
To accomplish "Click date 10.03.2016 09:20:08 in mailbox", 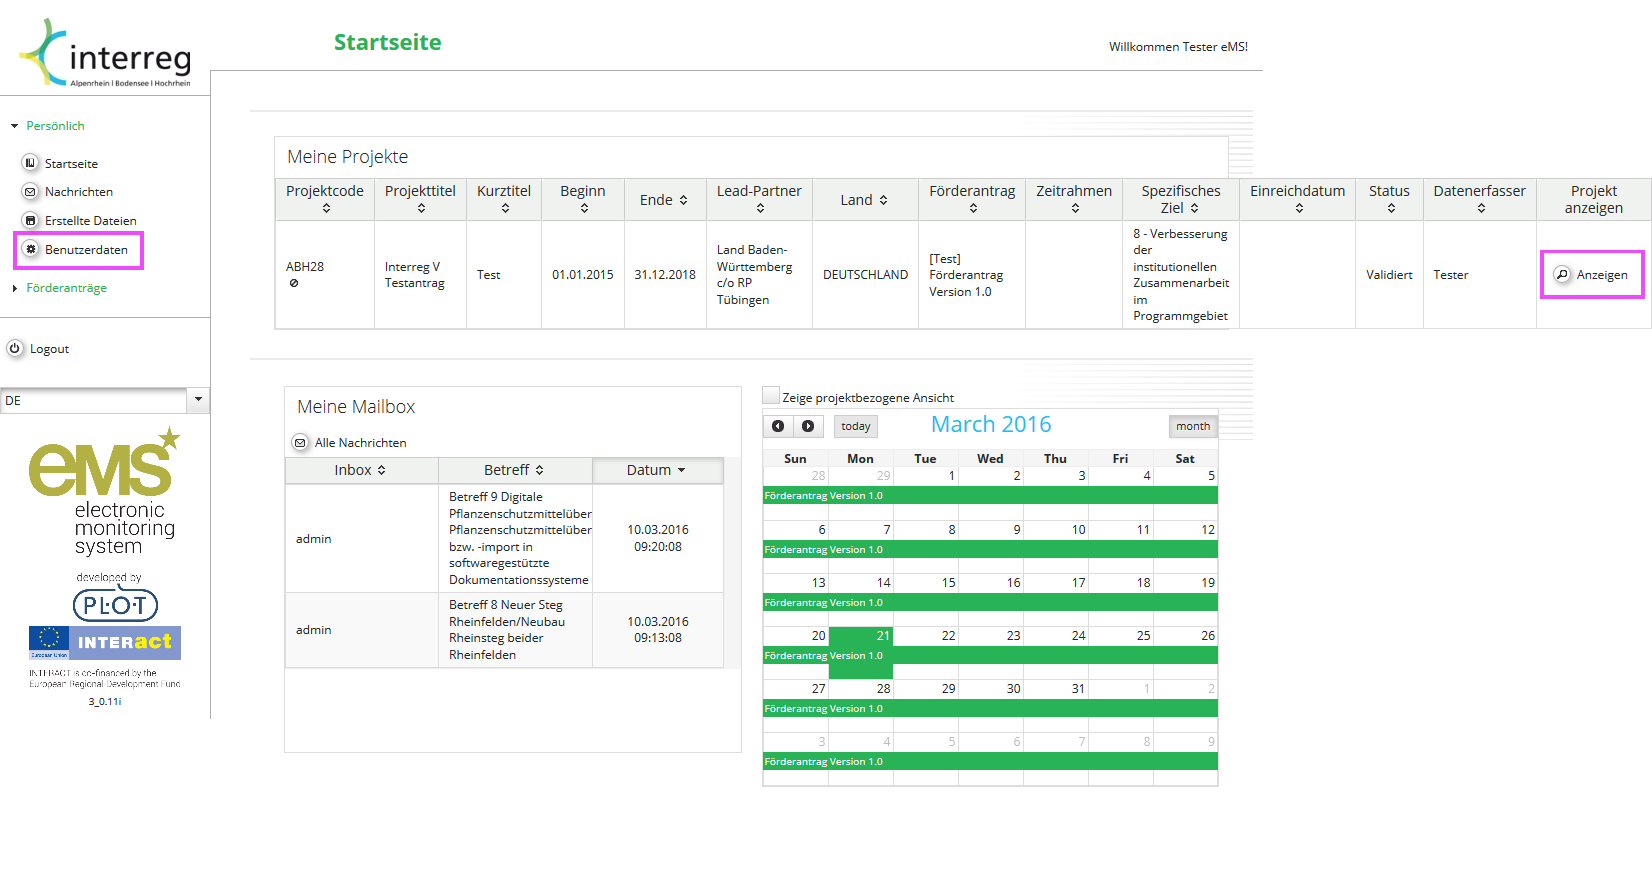I will (658, 538).
